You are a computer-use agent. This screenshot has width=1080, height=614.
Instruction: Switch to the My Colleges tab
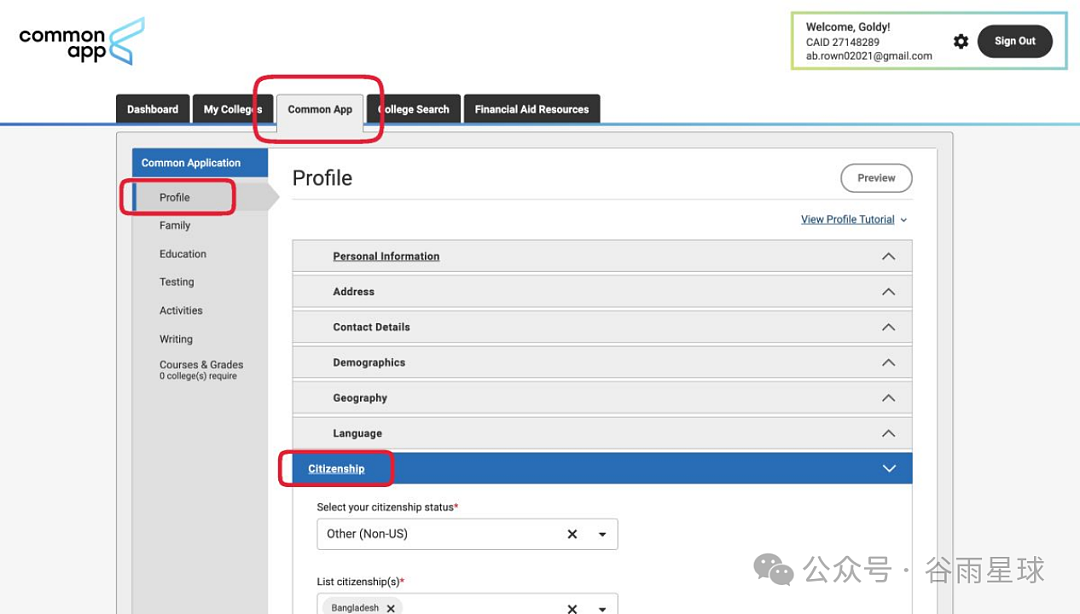click(233, 109)
